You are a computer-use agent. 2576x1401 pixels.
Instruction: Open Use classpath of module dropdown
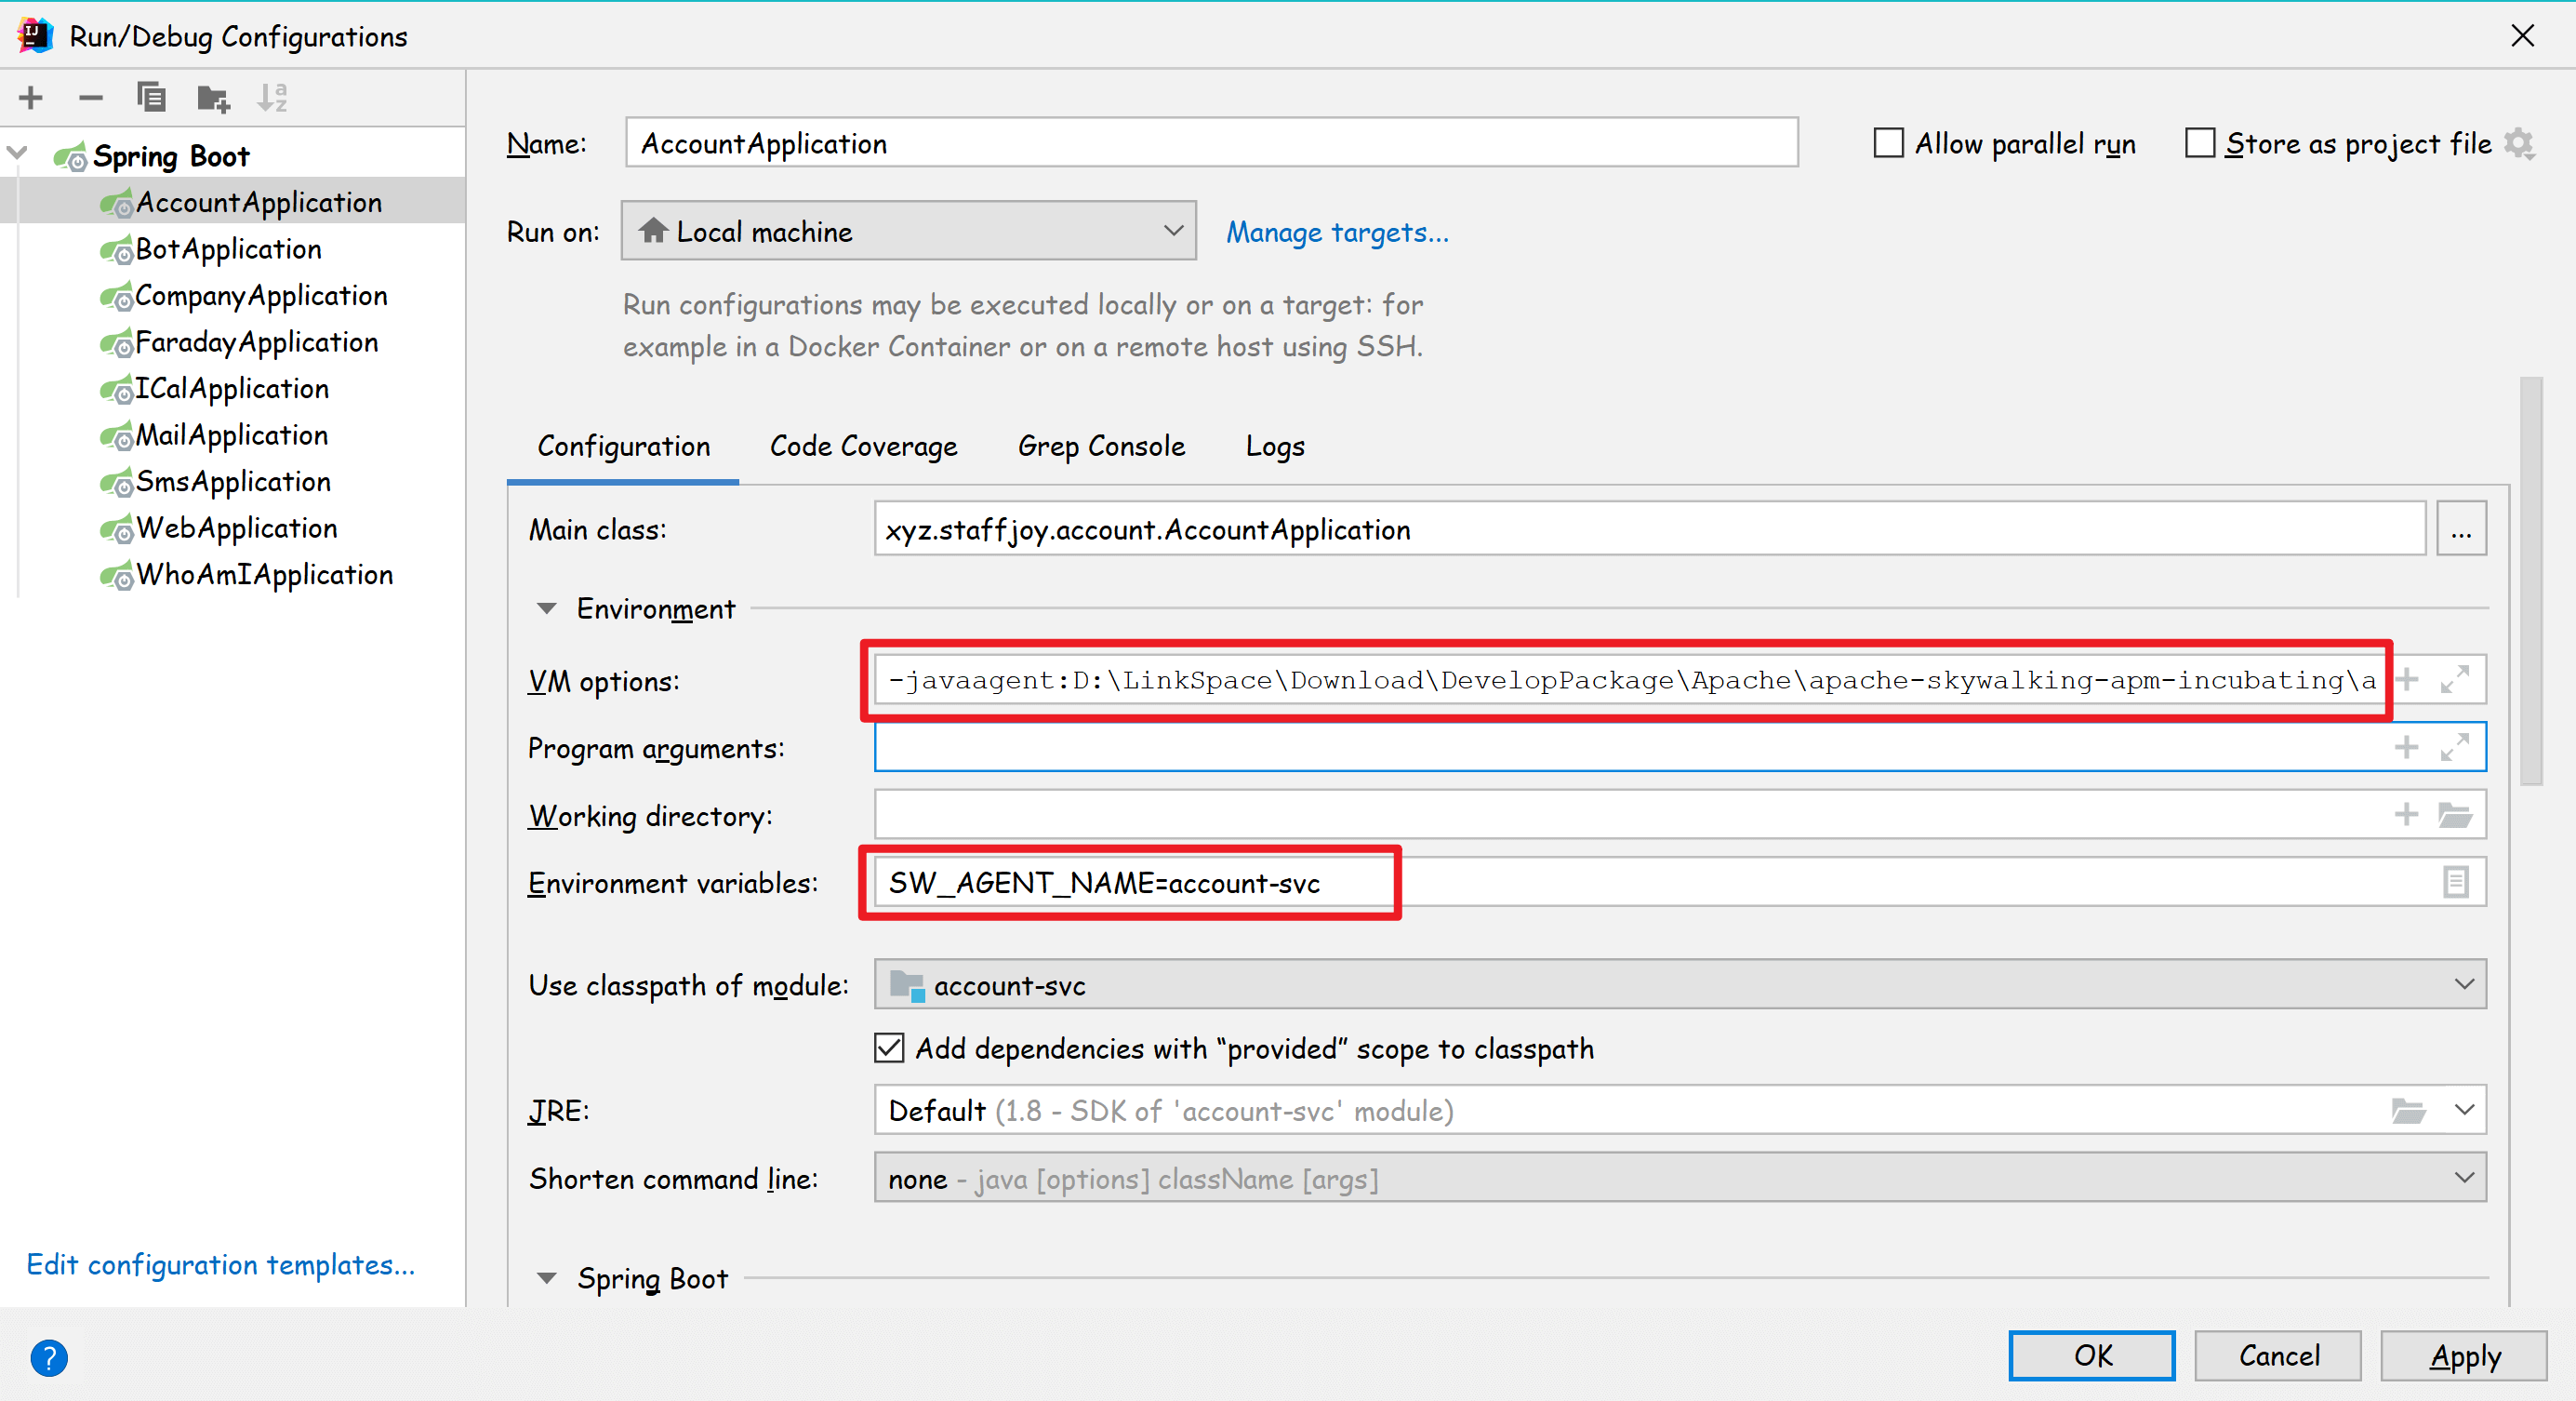pos(1679,985)
